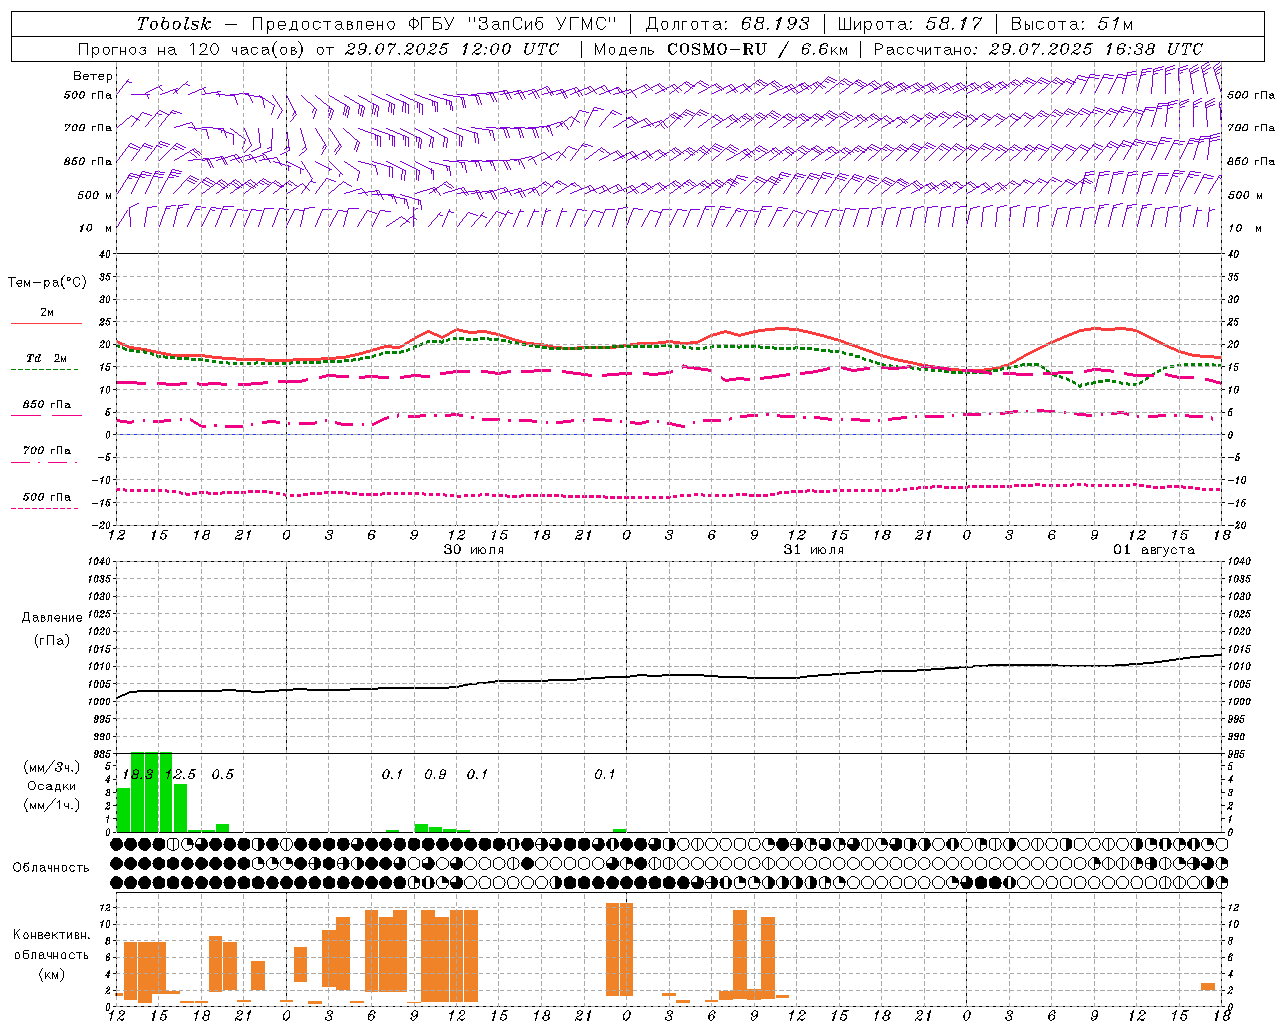Click the "Td 2м" dew point legend entry
The width and height of the screenshot is (1280, 1024).
[x=47, y=358]
